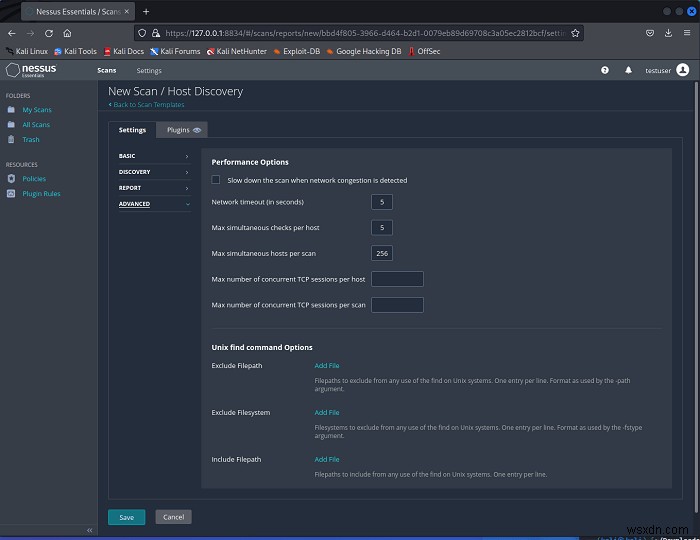Screen dimensions: 700x540
Task: Click the Nessus logo in header
Action: pos(31,70)
